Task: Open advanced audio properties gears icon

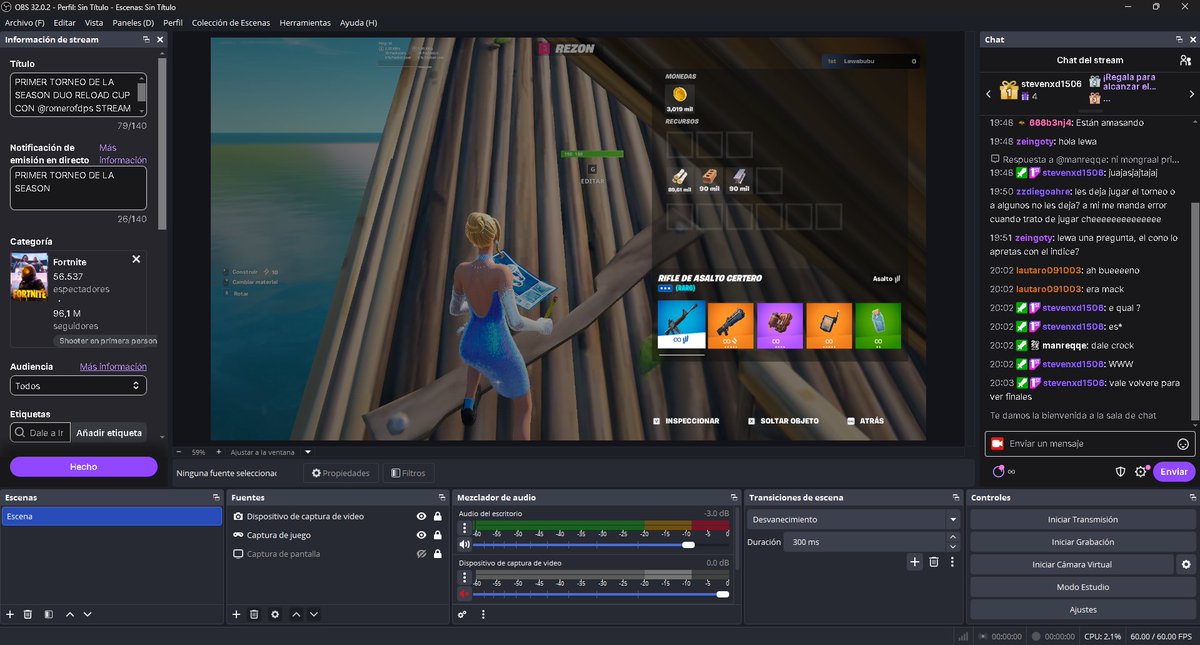Action: pyautogui.click(x=463, y=614)
